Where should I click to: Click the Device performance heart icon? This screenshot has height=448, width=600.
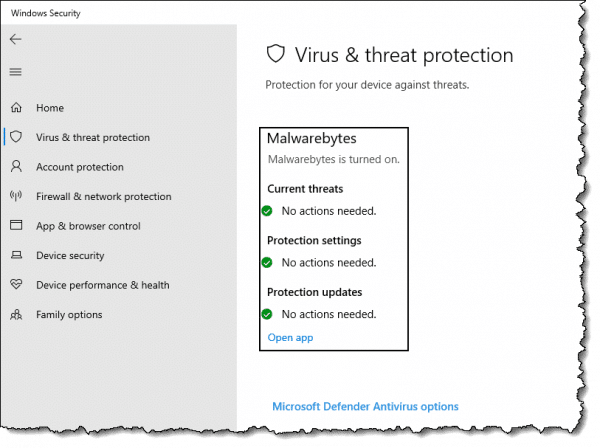click(16, 284)
